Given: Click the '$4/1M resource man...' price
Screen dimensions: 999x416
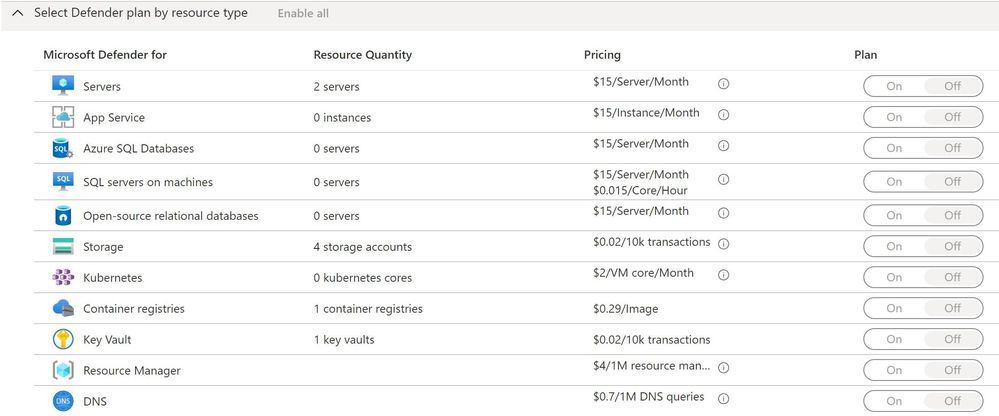Looking at the screenshot, I should (651, 366).
